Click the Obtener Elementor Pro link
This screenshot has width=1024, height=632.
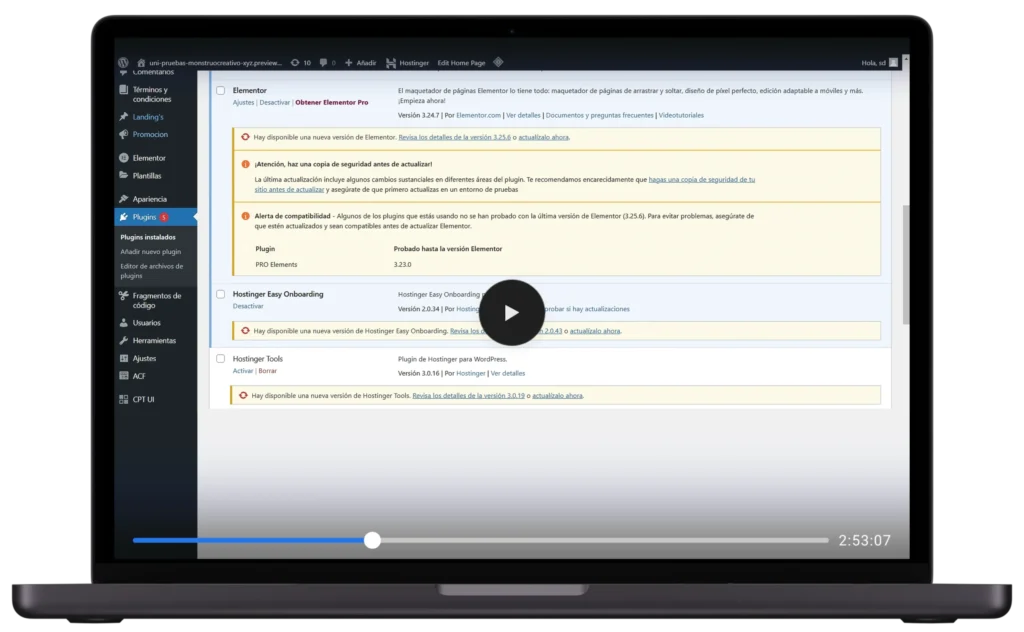331,102
